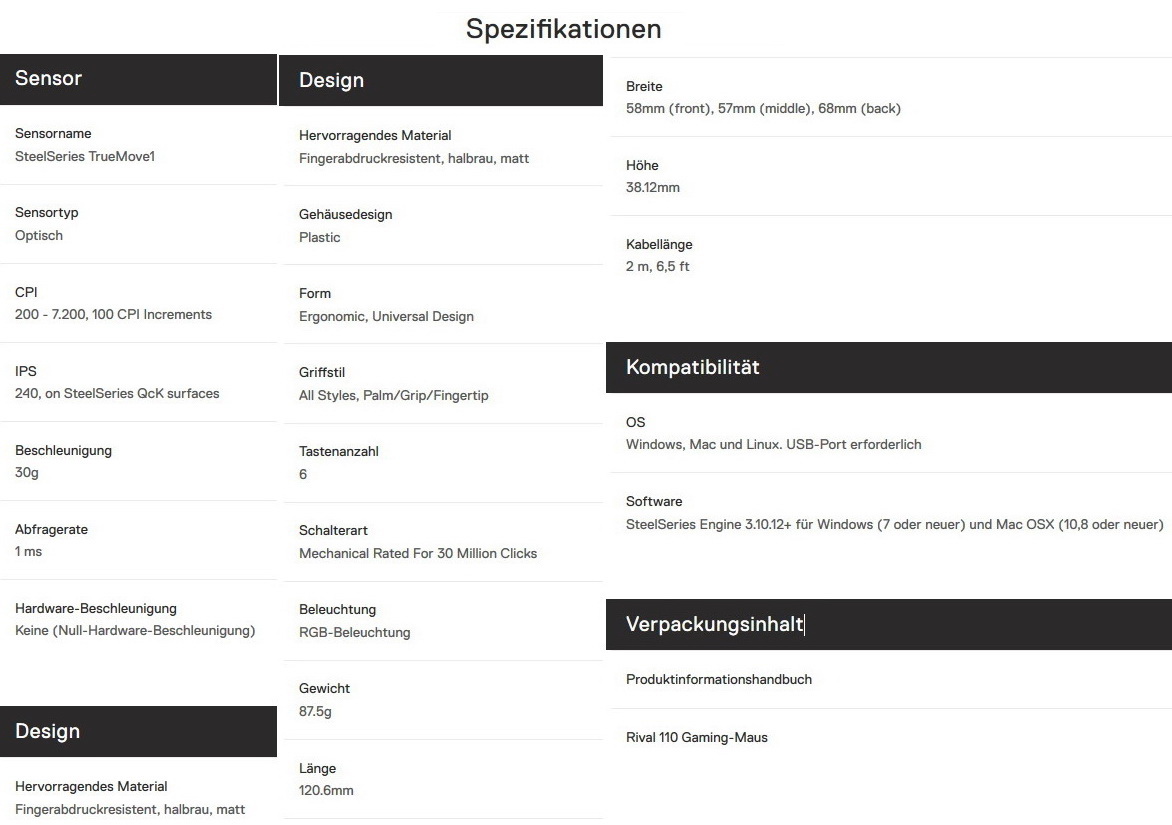
Task: Select Ergonomic, Universal Design form text
Action: tap(386, 316)
